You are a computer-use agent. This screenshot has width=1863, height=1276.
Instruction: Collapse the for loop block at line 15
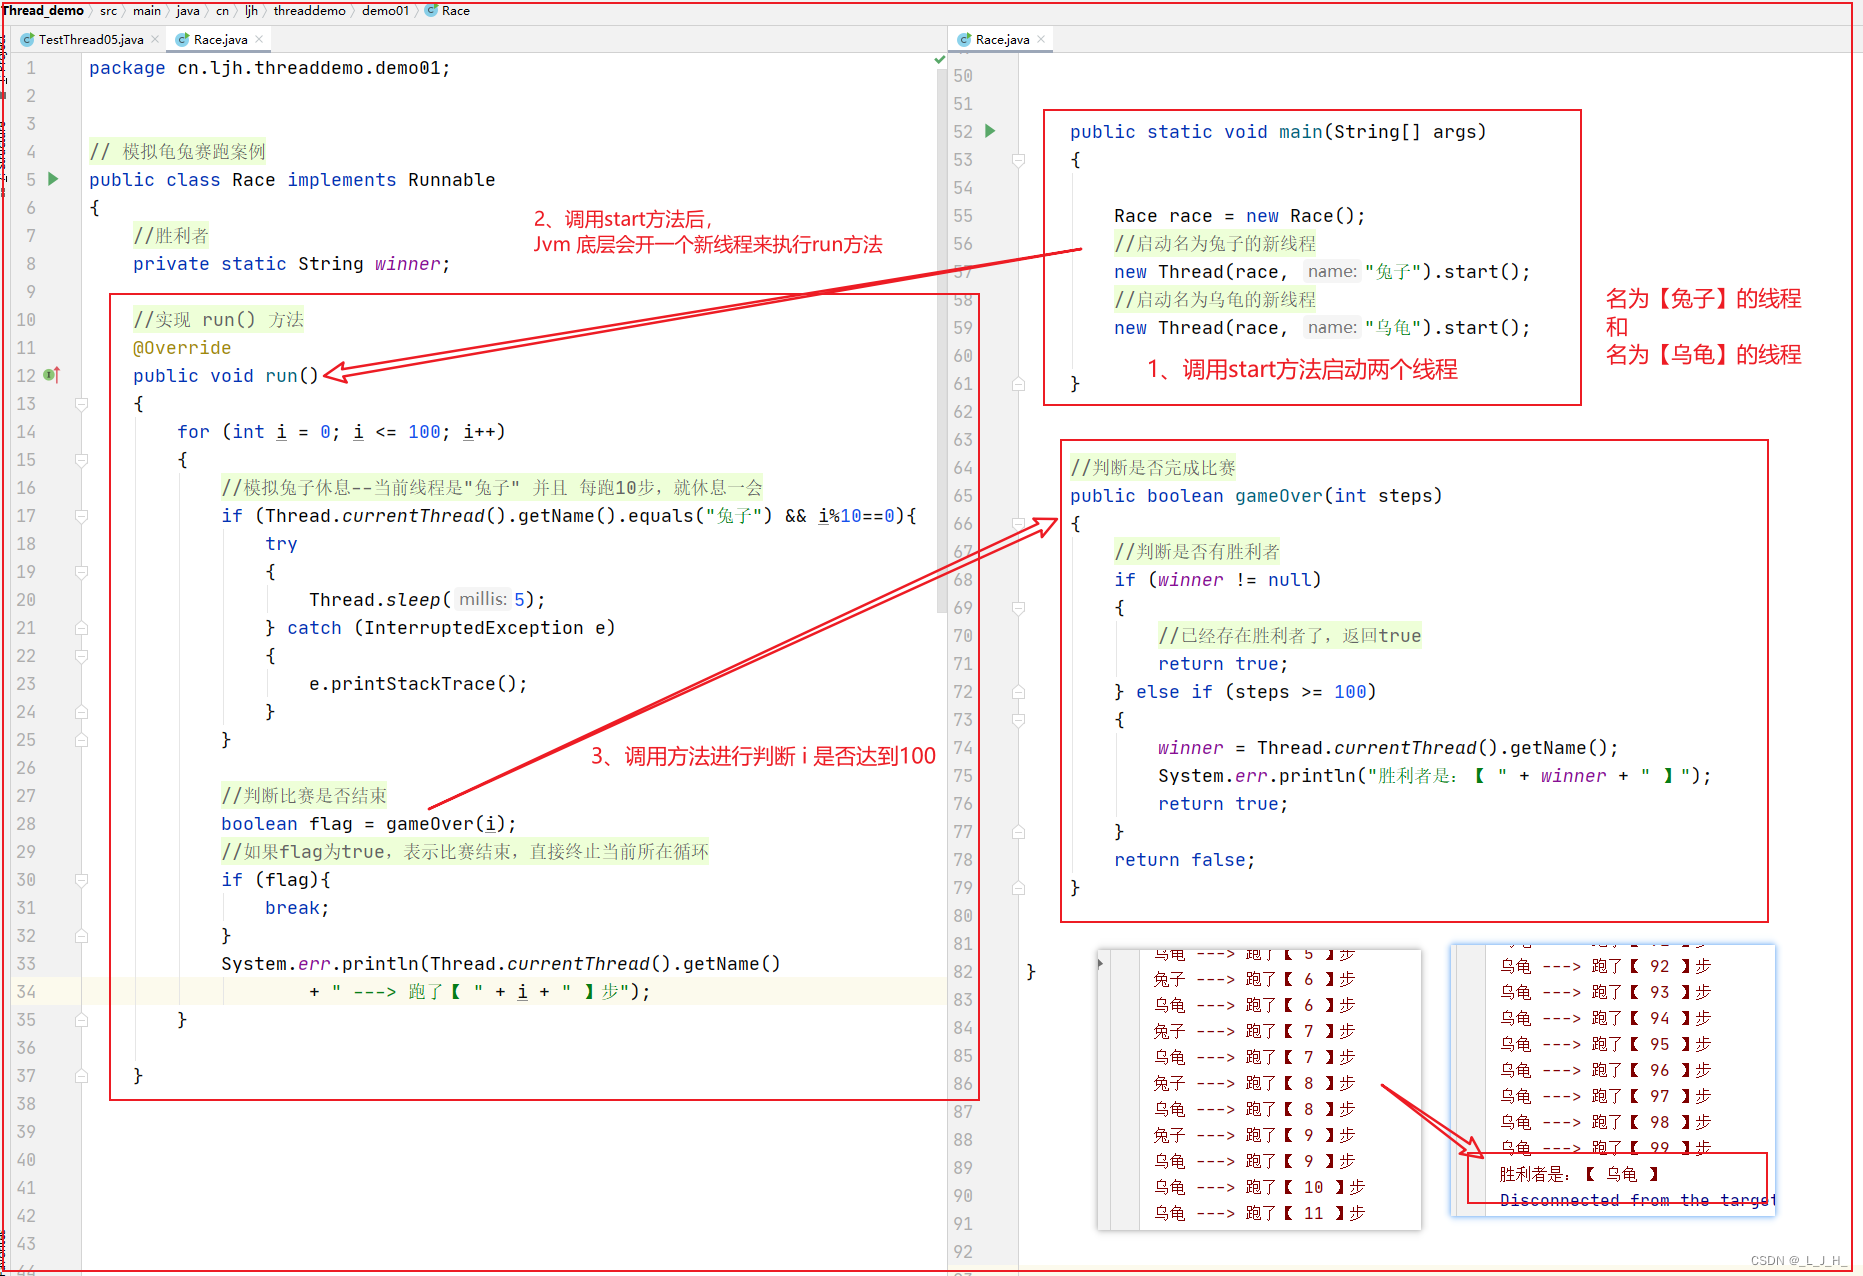point(82,460)
